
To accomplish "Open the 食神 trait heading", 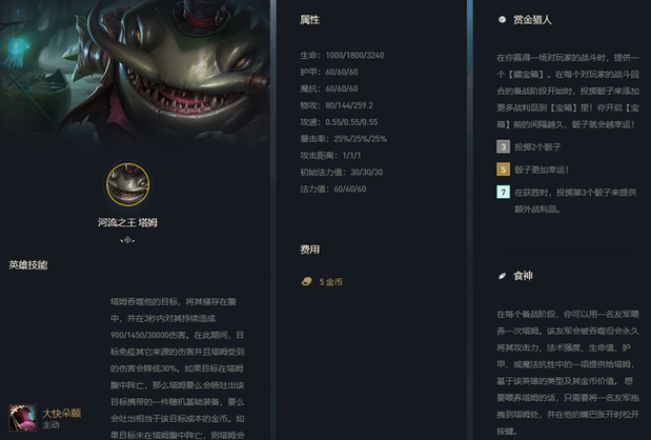I will pyautogui.click(x=523, y=276).
